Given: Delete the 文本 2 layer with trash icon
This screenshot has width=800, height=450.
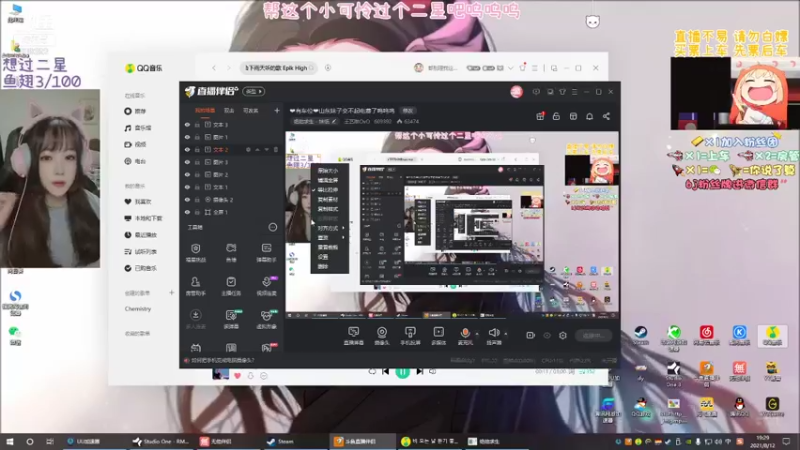Looking at the screenshot, I should [x=276, y=149].
